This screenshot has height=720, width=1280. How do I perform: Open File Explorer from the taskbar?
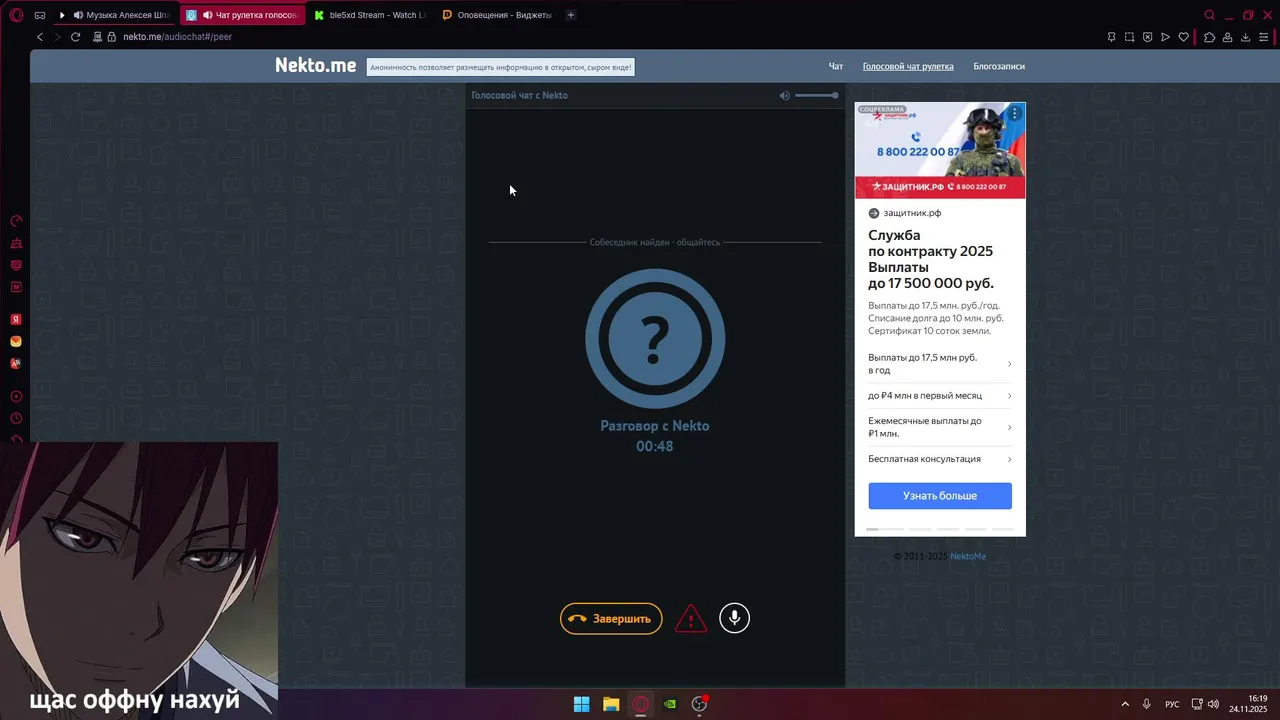click(x=611, y=704)
